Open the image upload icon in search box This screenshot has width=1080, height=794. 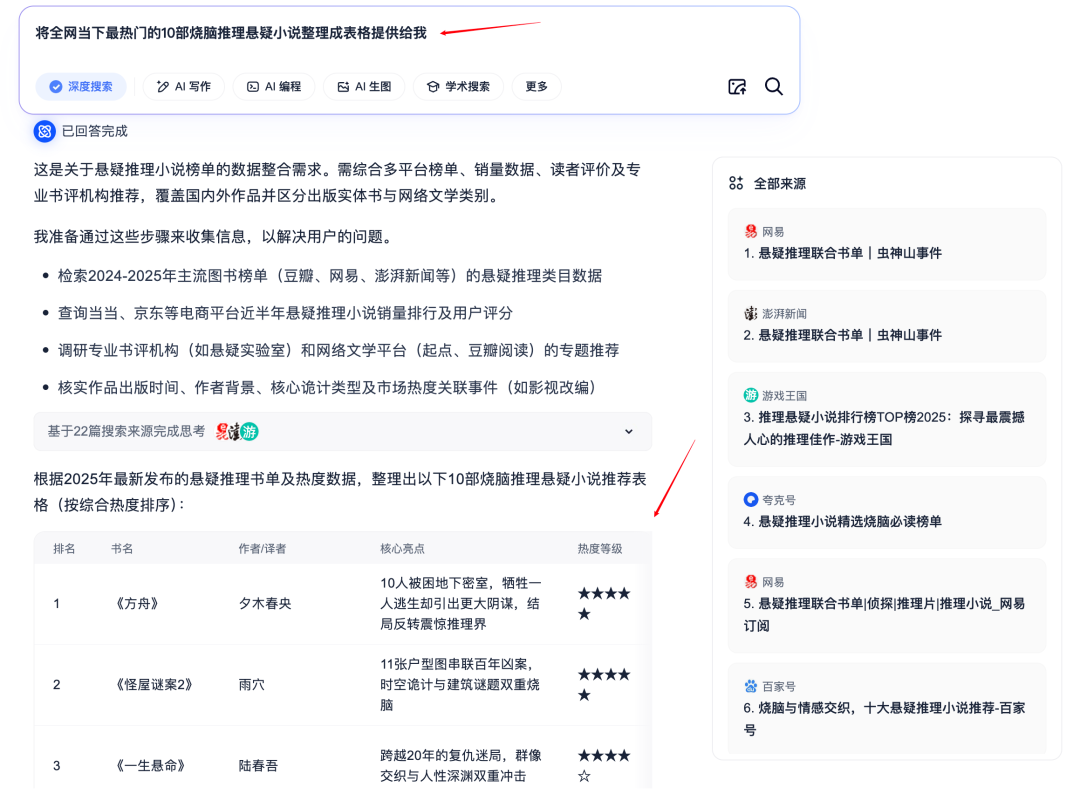tap(737, 87)
